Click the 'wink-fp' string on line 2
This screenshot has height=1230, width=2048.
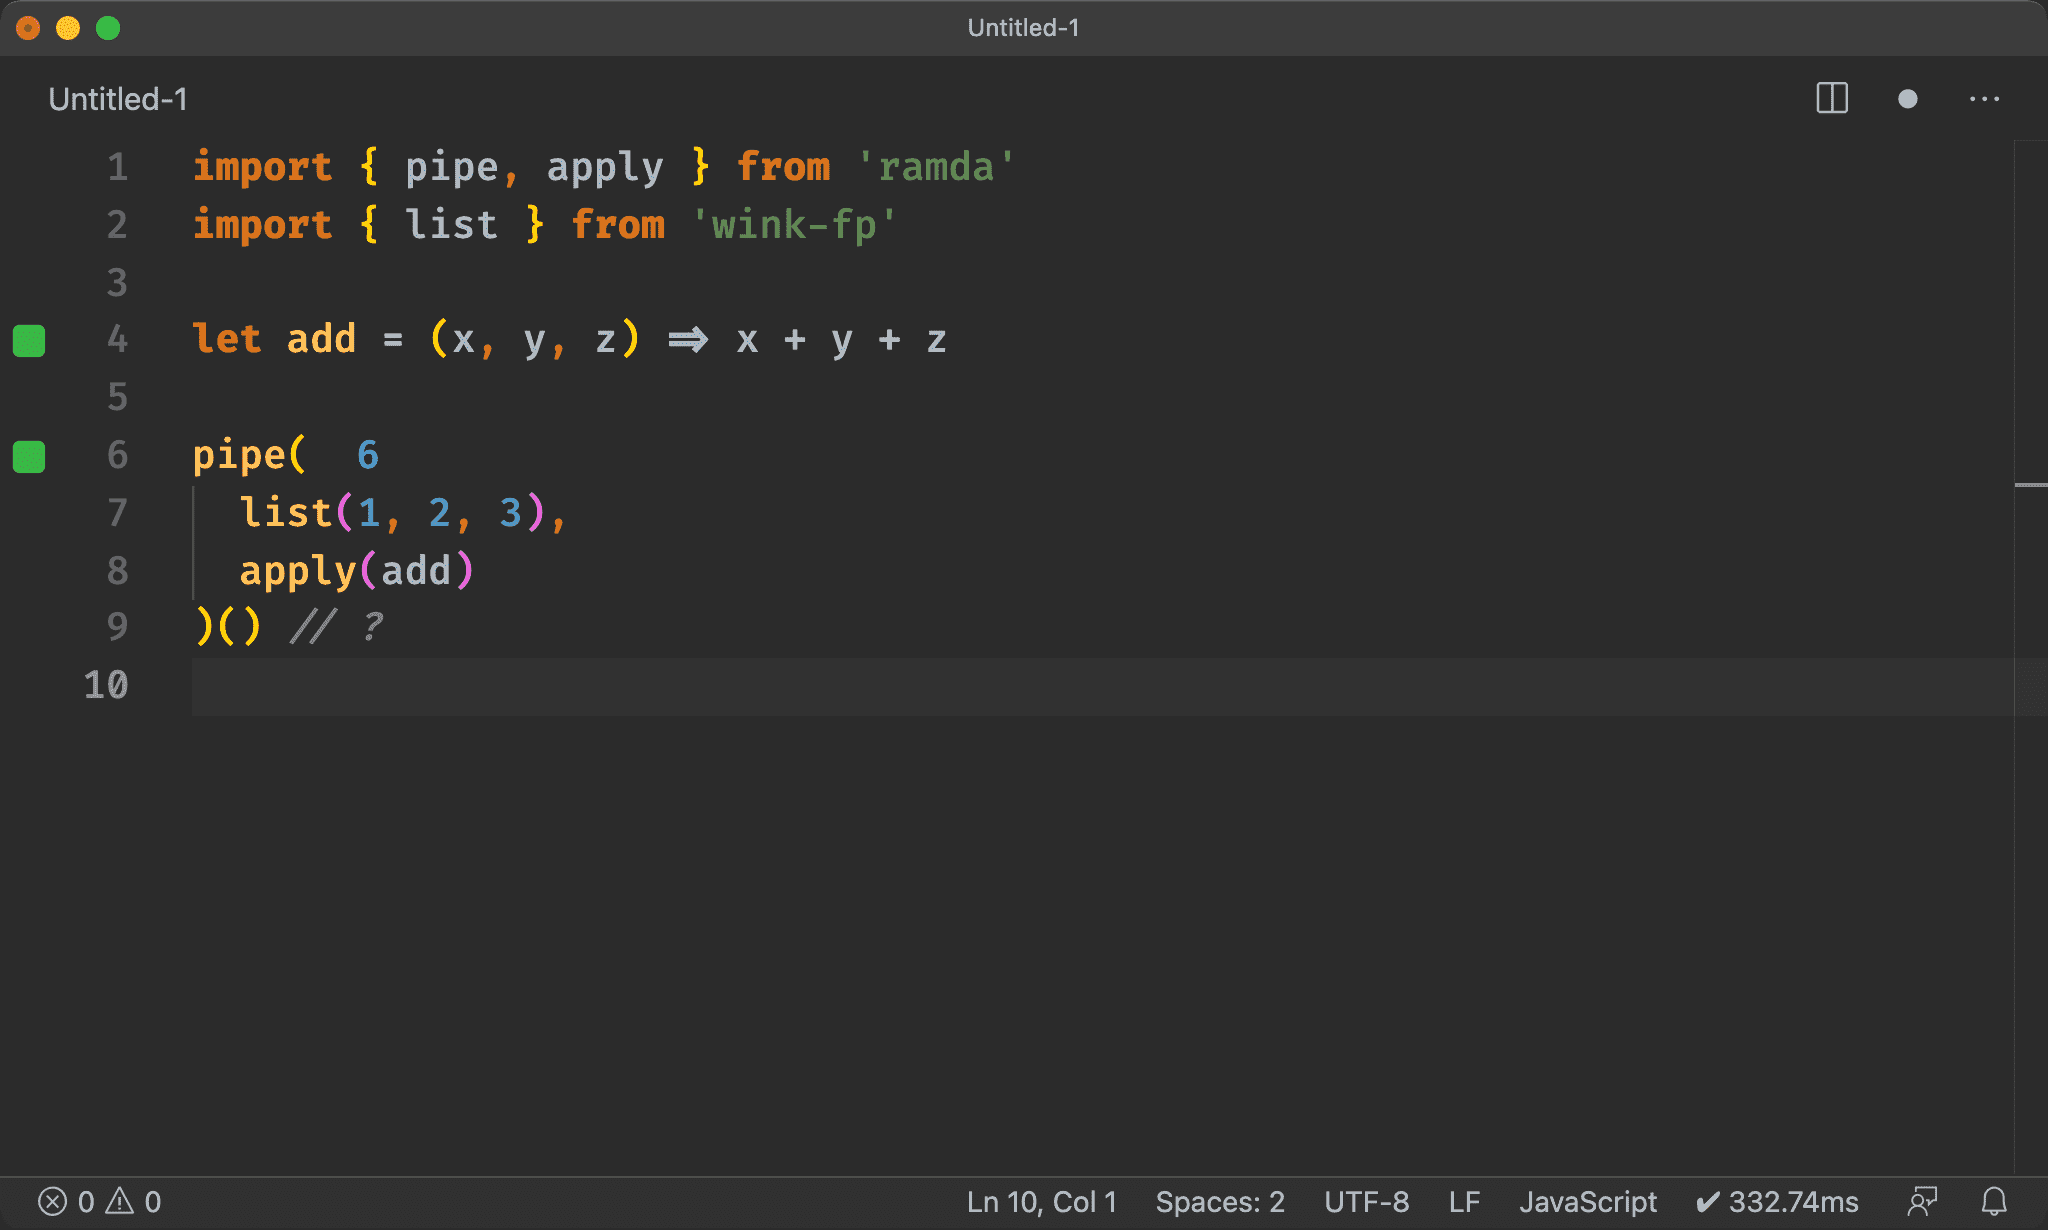[794, 225]
